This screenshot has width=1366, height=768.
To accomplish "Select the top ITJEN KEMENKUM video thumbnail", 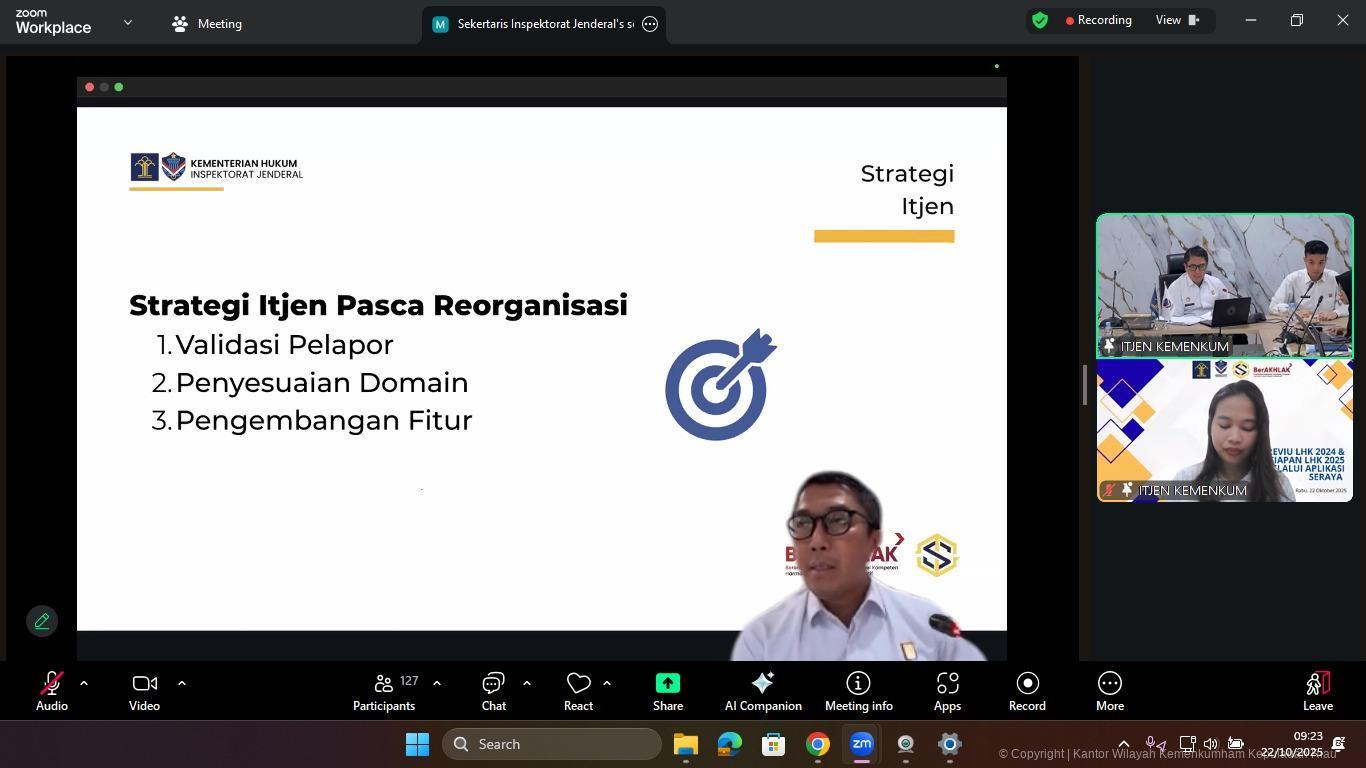I will point(1224,285).
